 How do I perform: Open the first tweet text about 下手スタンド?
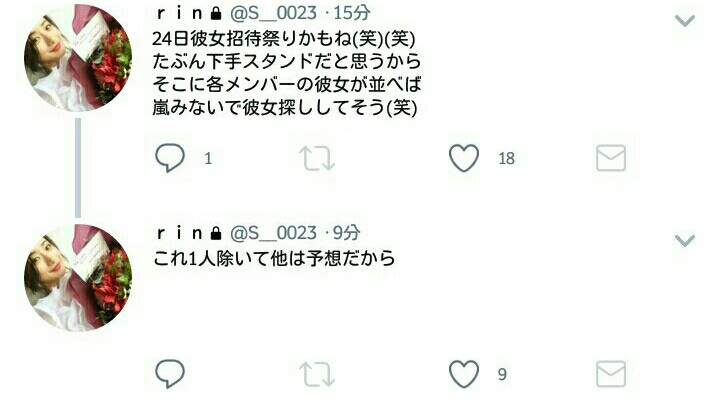[286, 73]
